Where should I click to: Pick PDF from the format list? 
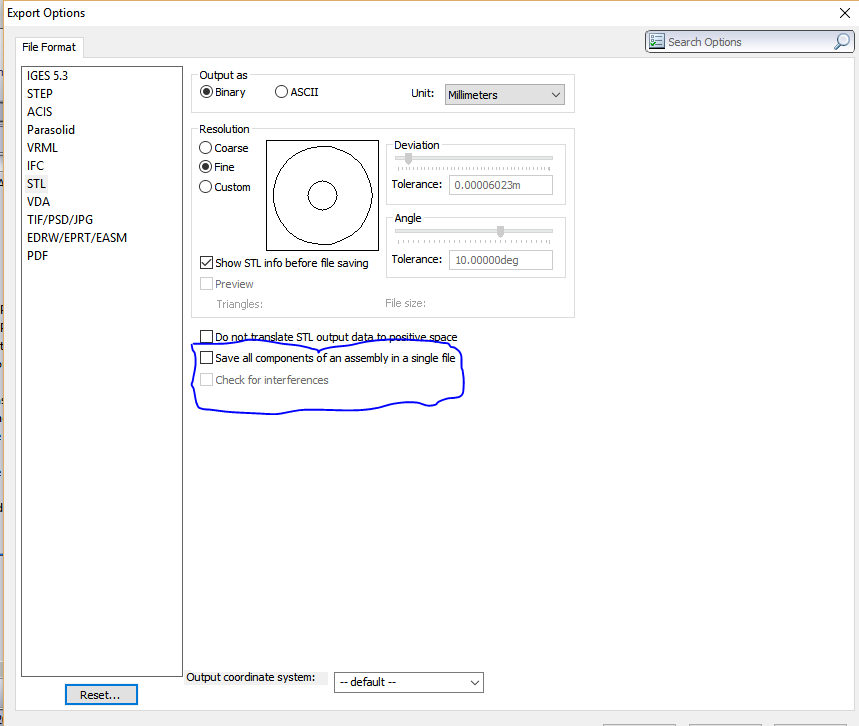[x=38, y=256]
